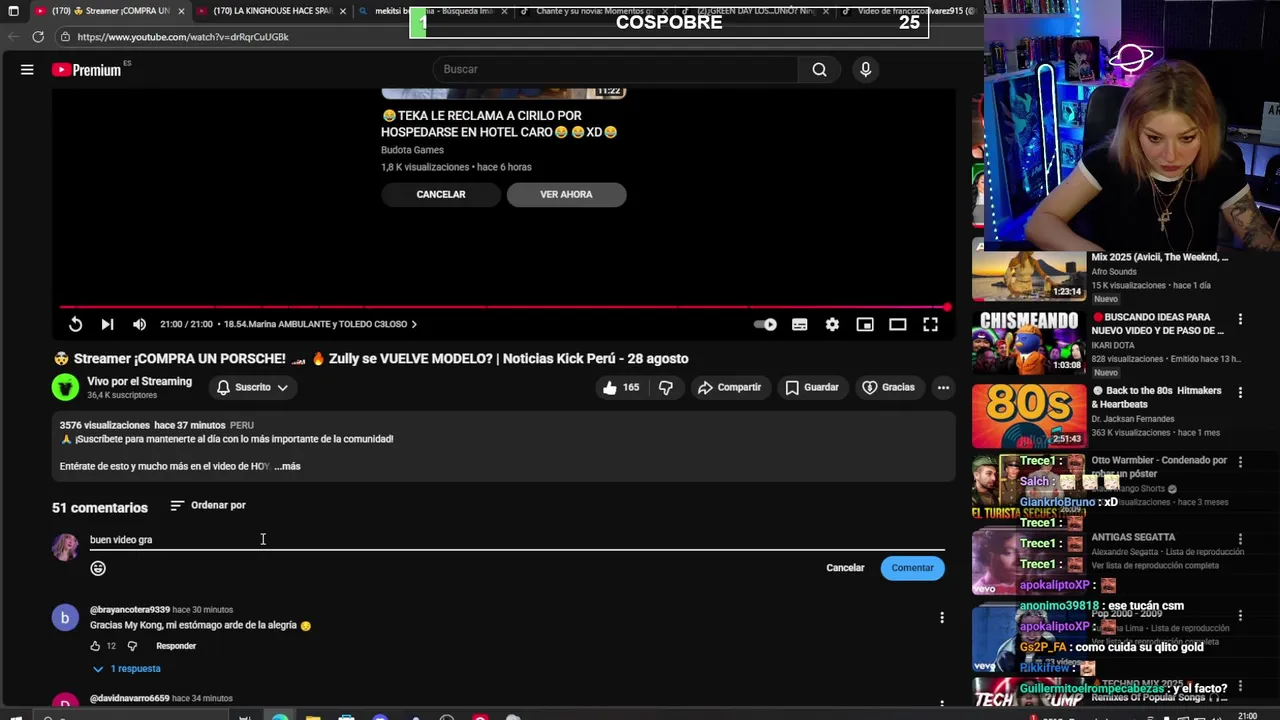Seek on the red video progress bar
The image size is (1280, 720).
click(503, 307)
